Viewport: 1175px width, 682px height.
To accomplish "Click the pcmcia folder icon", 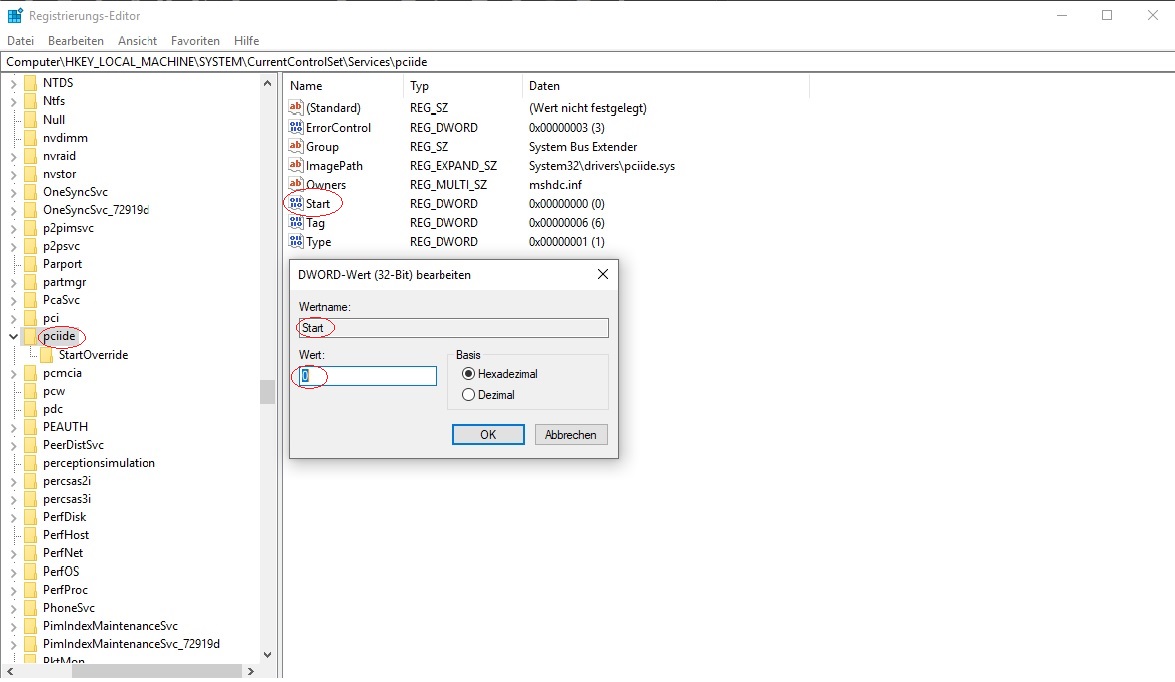I will pos(30,372).
